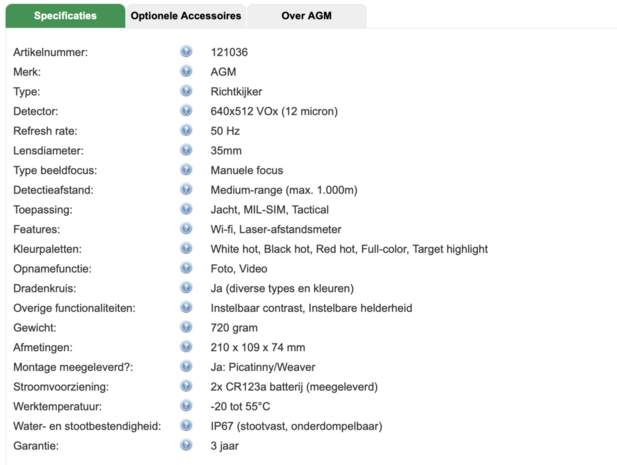
Task: Select detector value 640x512 VOx
Action: pos(274,111)
